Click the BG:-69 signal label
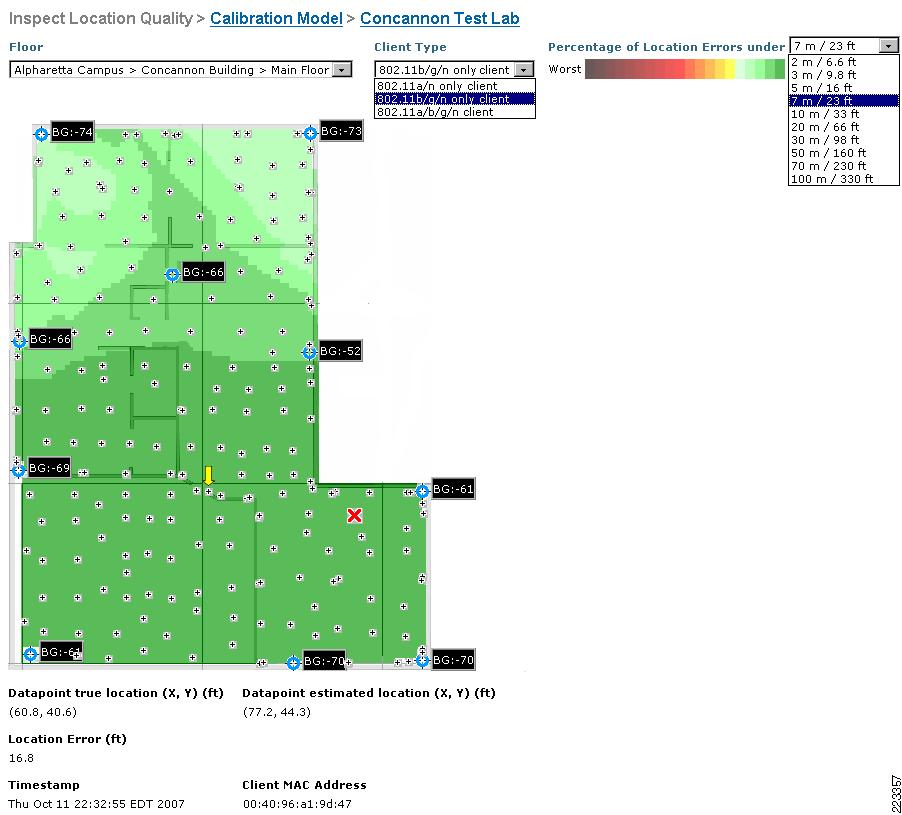Screen dimensions: 902x815 tap(49, 468)
